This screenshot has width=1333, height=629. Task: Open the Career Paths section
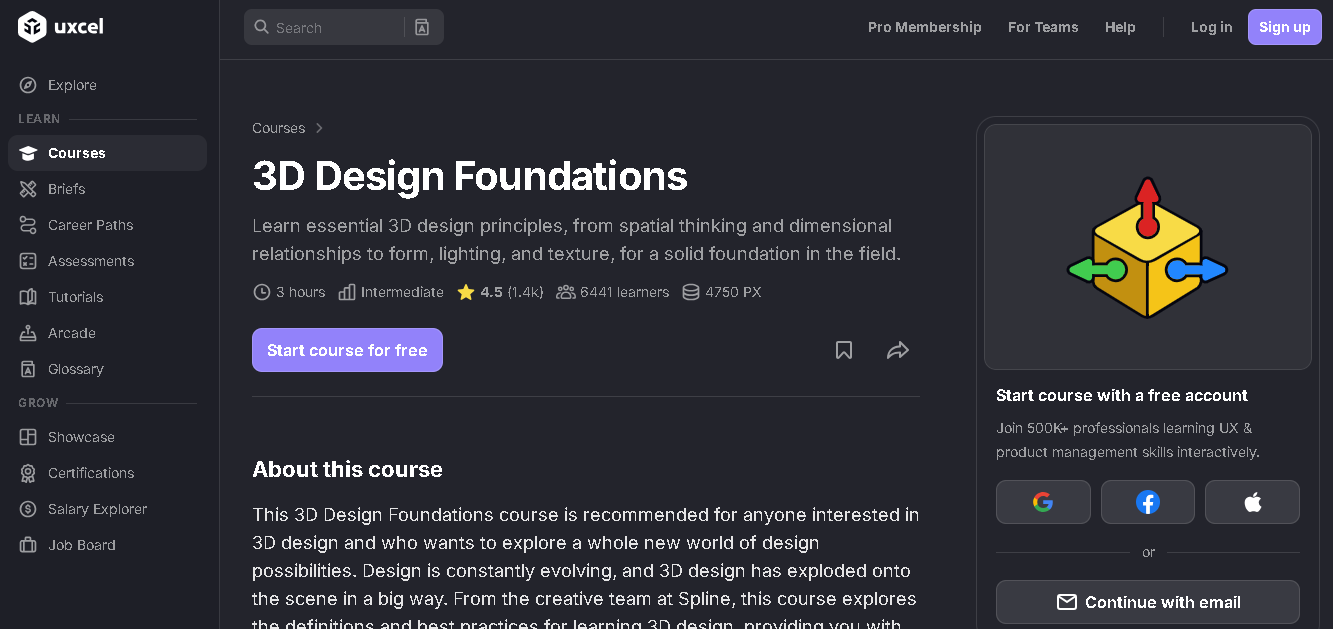tap(91, 224)
